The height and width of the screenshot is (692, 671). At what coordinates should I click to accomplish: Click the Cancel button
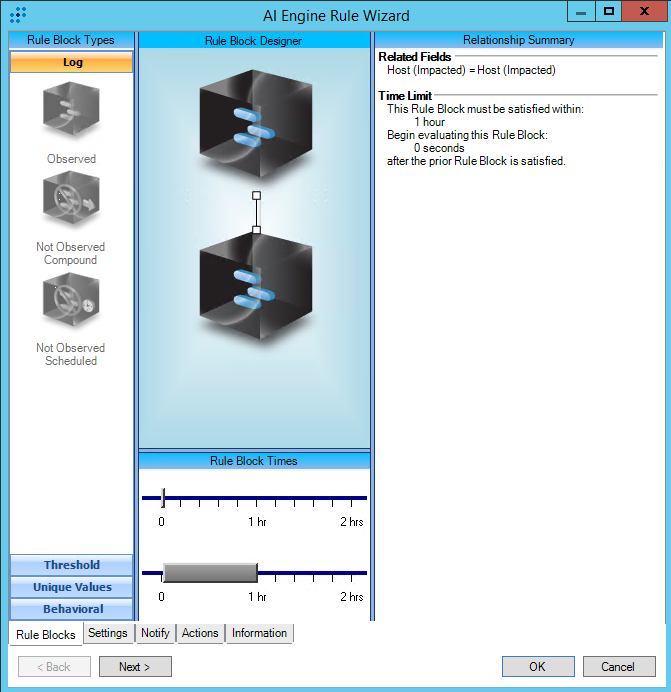pyautogui.click(x=617, y=667)
